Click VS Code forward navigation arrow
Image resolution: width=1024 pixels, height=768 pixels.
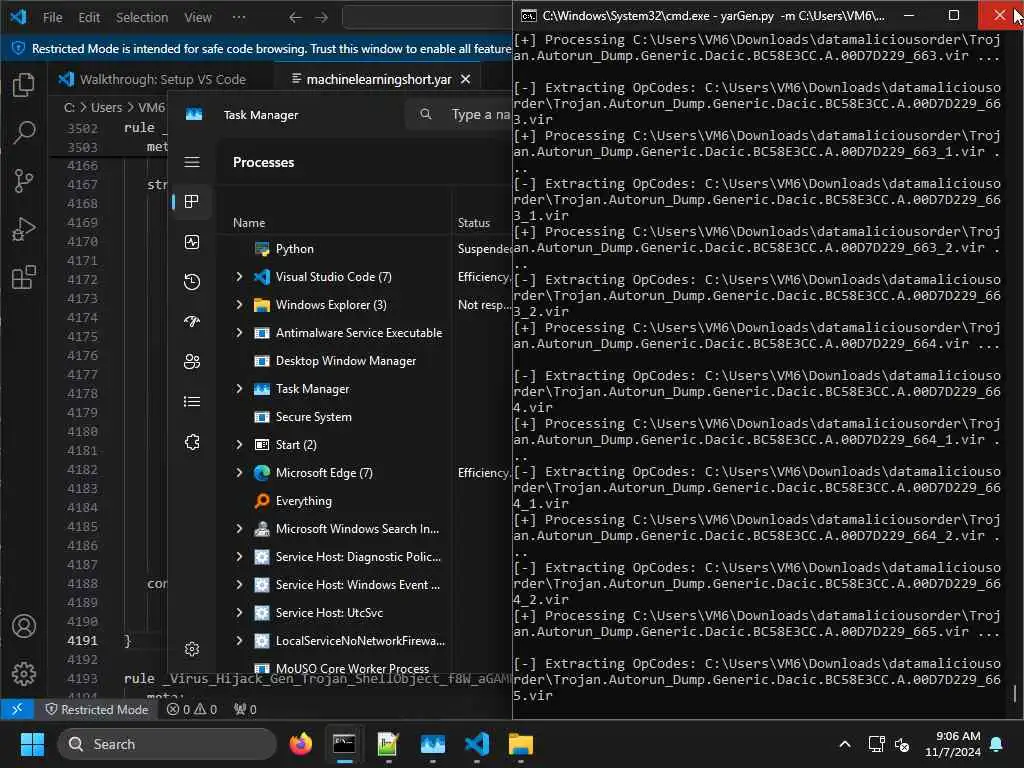coord(321,18)
